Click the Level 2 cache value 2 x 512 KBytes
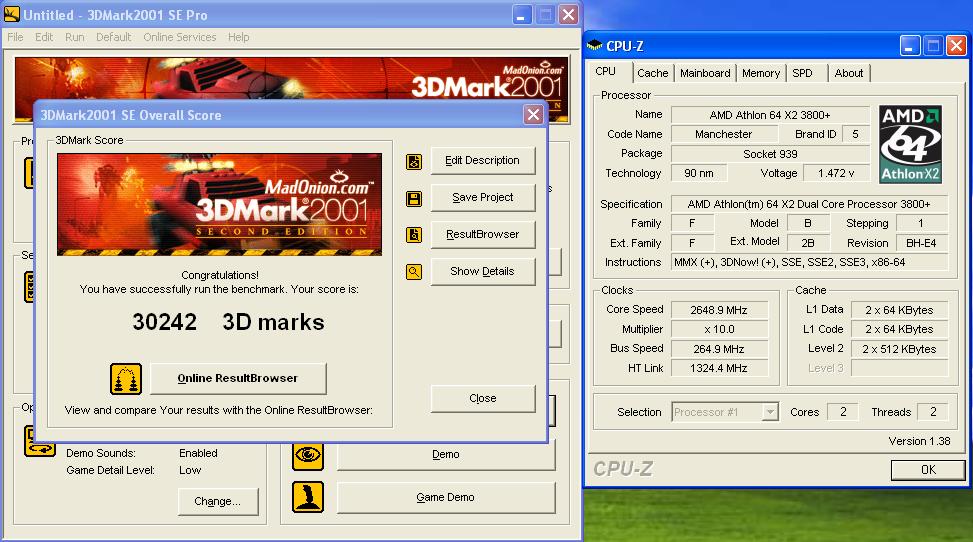This screenshot has width=973, height=542. (x=899, y=349)
